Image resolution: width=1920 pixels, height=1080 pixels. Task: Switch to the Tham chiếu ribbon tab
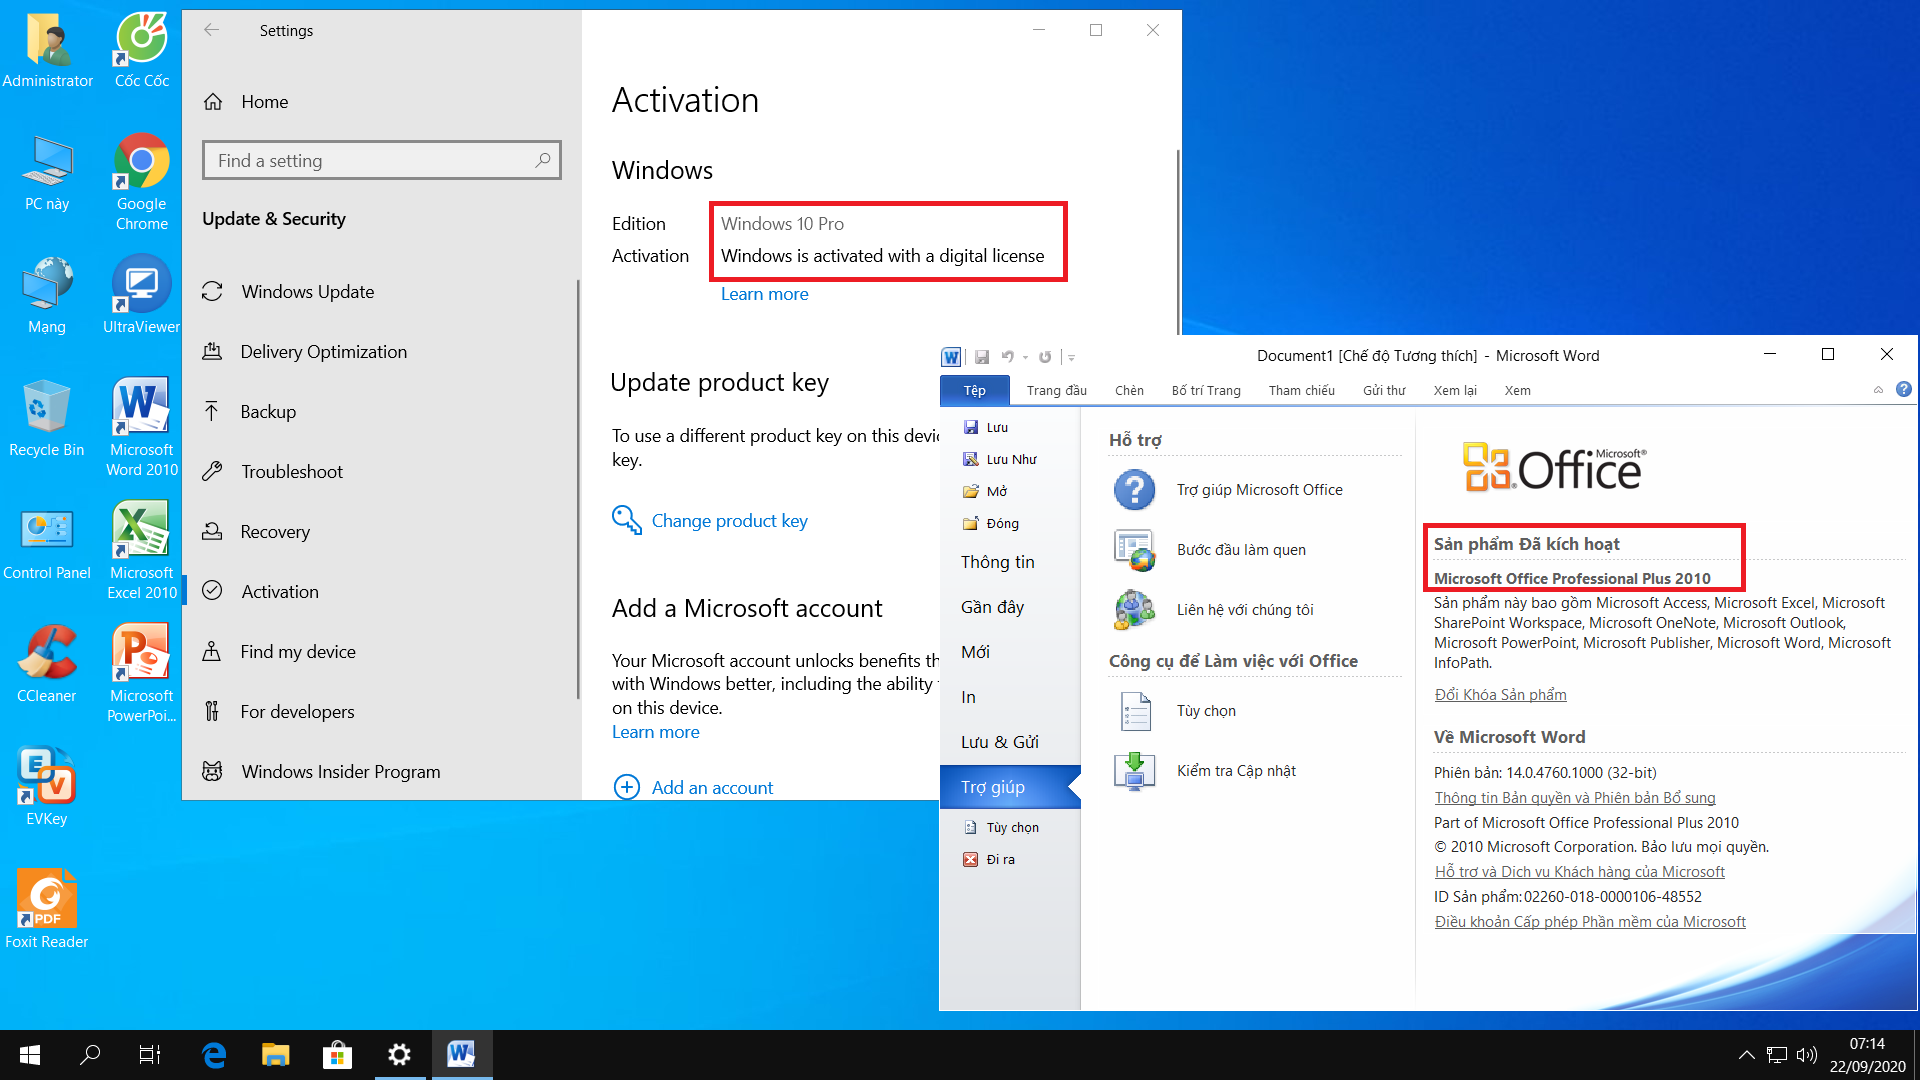click(1301, 390)
